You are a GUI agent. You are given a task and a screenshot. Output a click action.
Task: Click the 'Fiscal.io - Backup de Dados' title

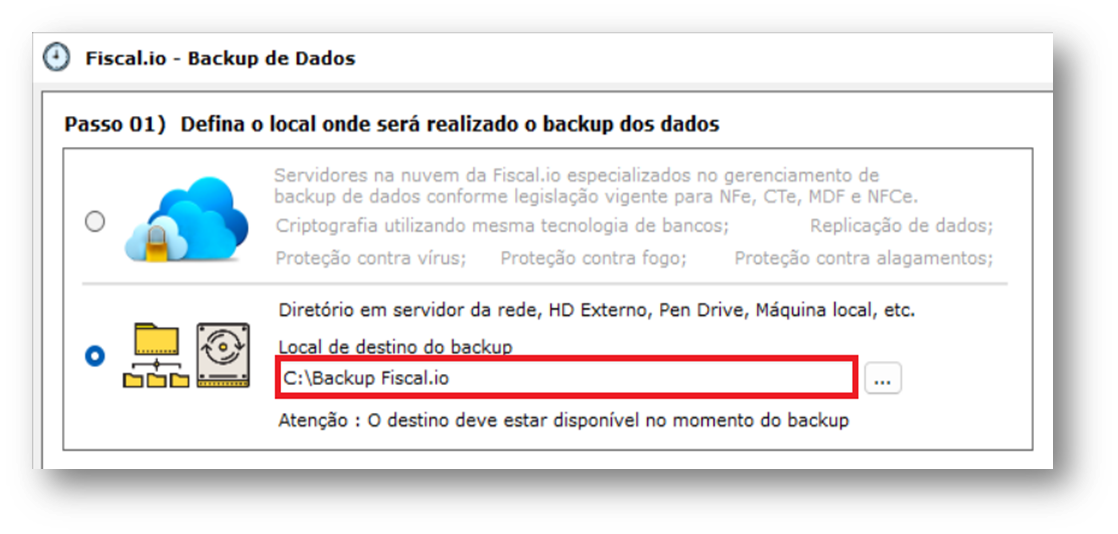point(220,58)
